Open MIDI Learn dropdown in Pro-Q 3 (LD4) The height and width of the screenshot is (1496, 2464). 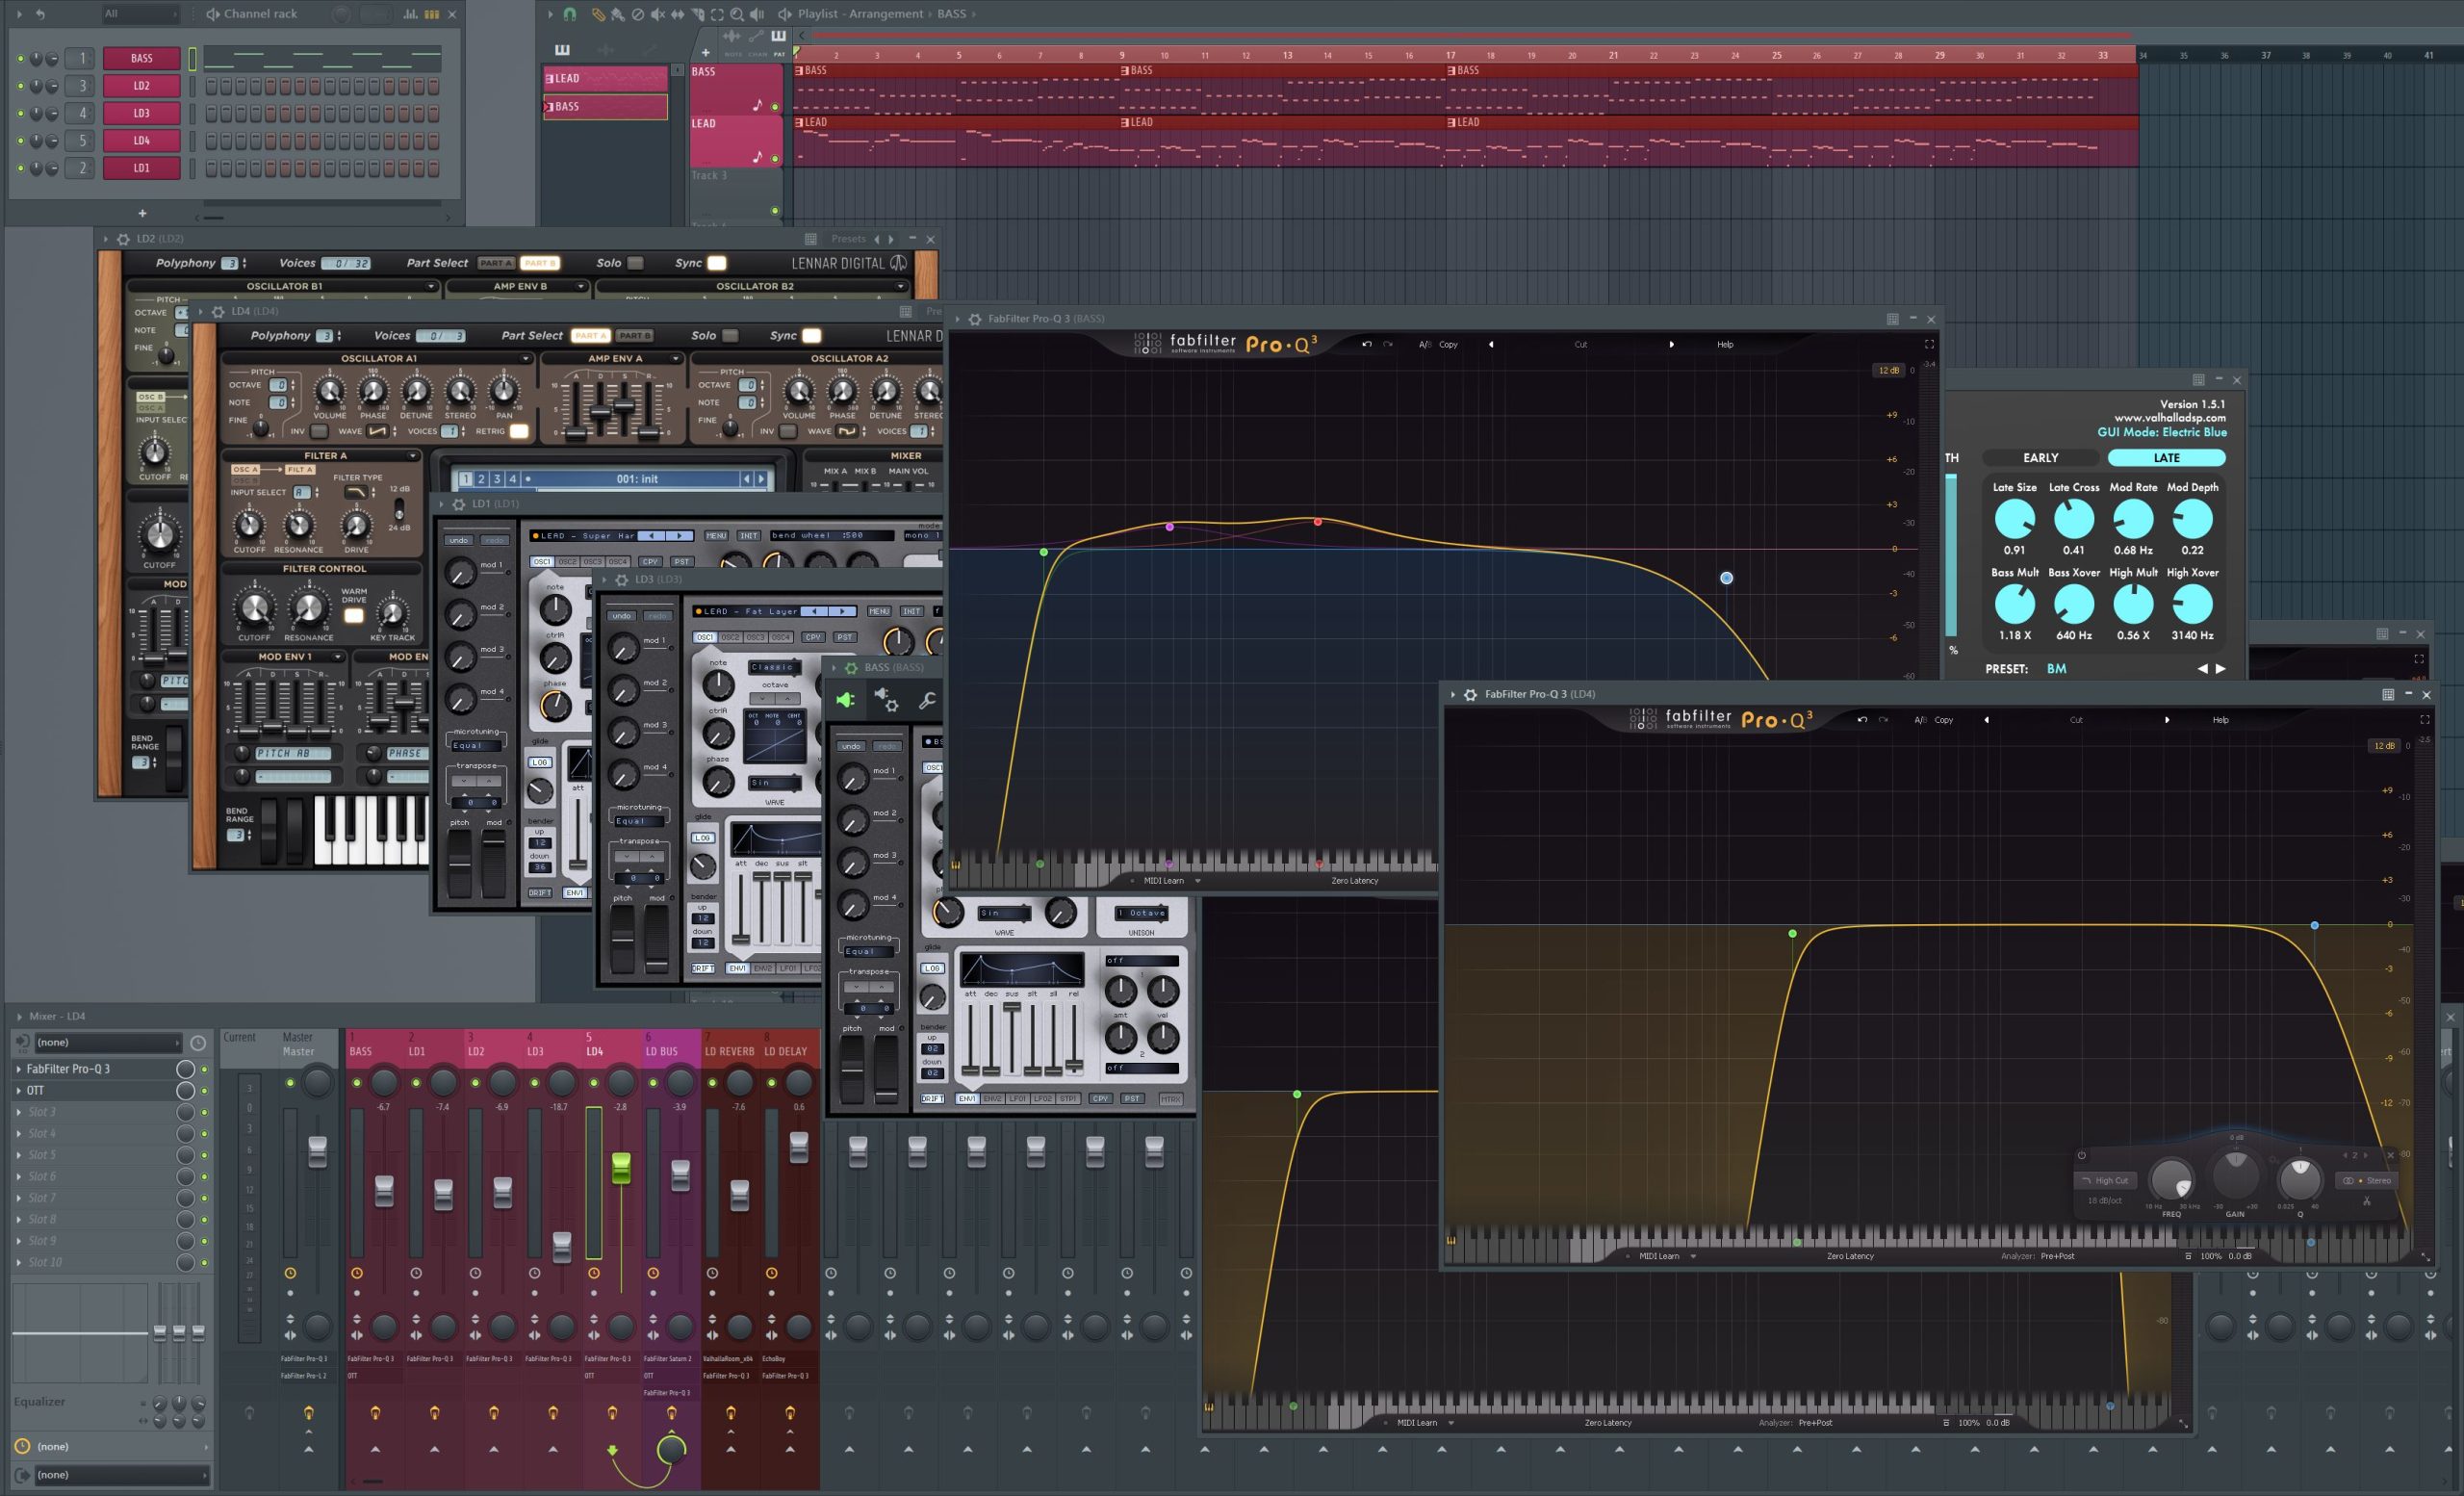1692,1256
